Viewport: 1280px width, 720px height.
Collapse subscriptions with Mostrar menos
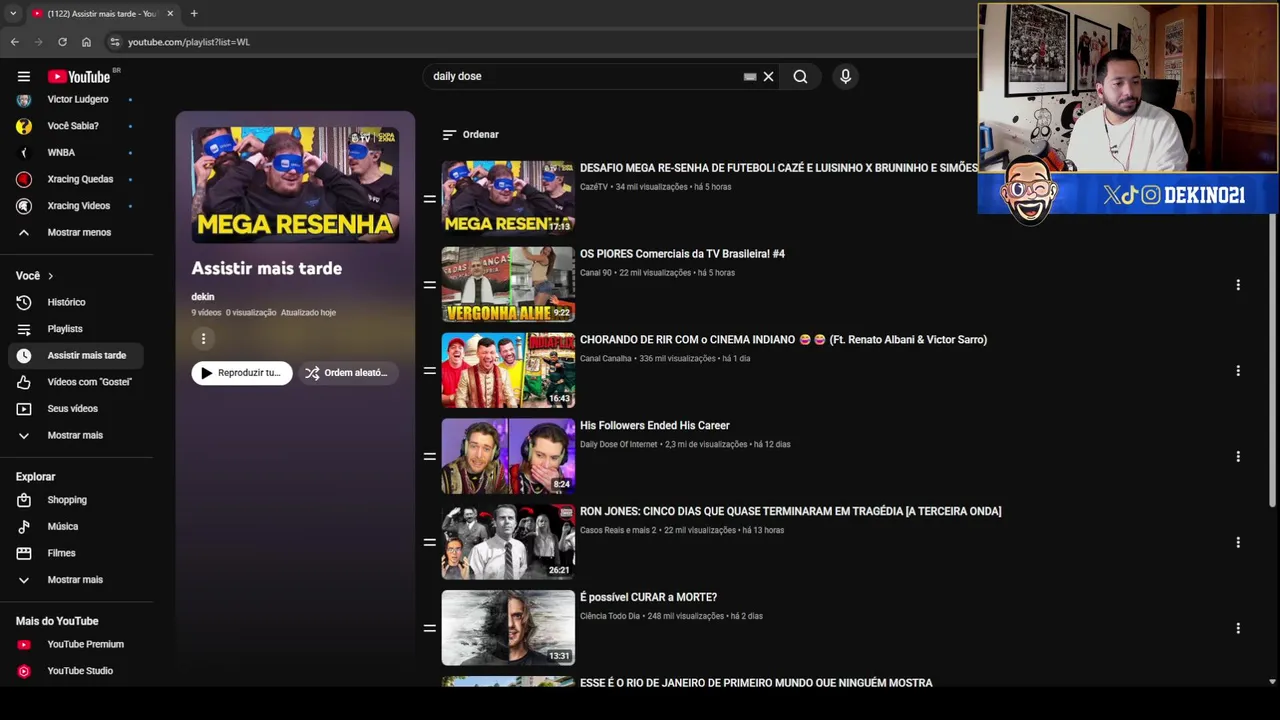click(75, 232)
